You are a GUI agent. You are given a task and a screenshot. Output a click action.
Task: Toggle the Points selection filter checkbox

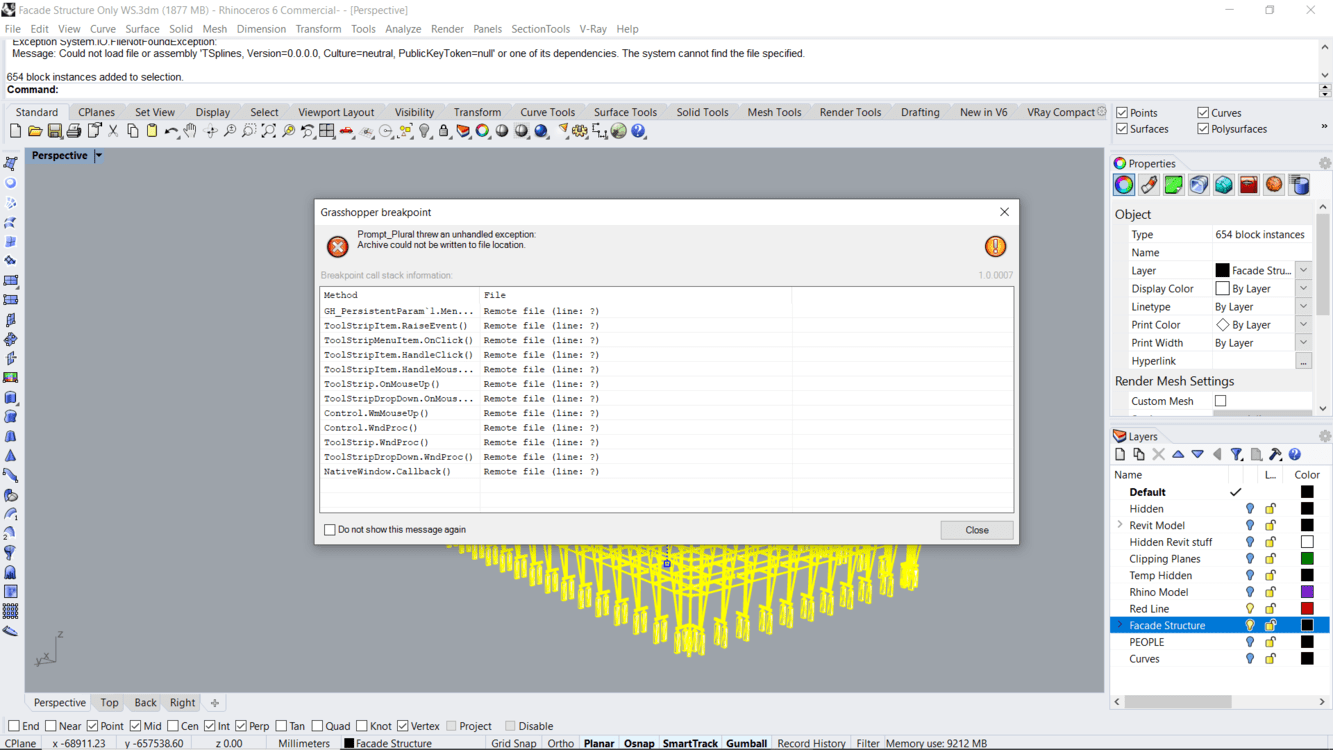(1122, 113)
